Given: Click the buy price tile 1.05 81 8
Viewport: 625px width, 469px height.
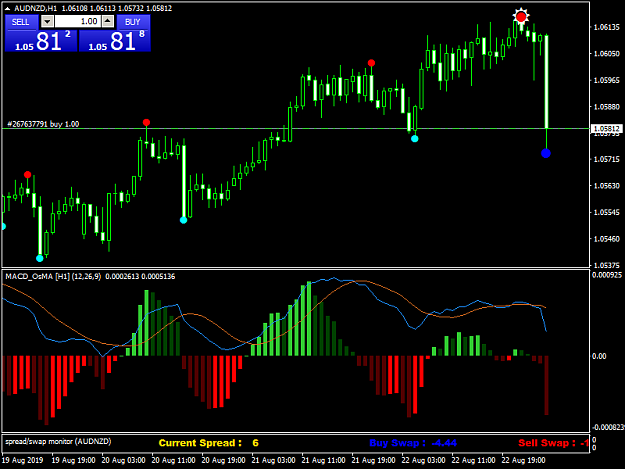Looking at the screenshot, I should point(115,41).
